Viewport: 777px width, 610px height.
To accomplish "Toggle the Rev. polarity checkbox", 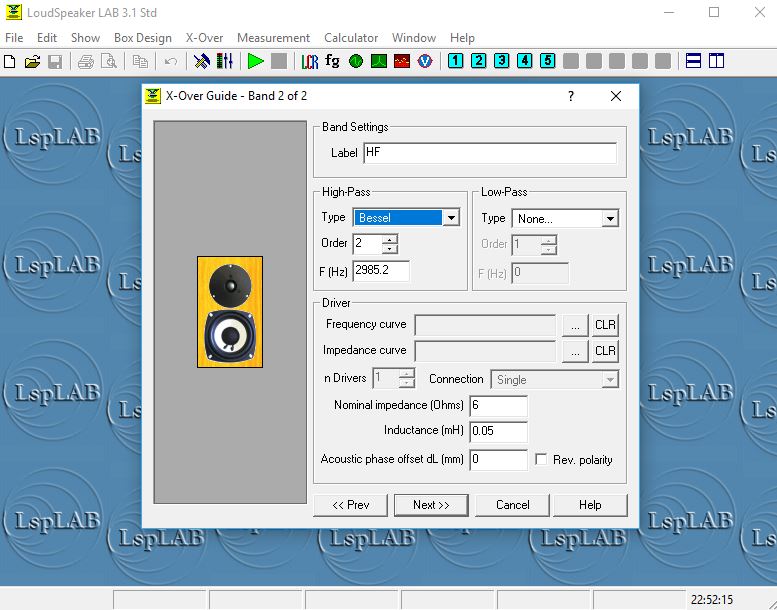I will tap(542, 459).
